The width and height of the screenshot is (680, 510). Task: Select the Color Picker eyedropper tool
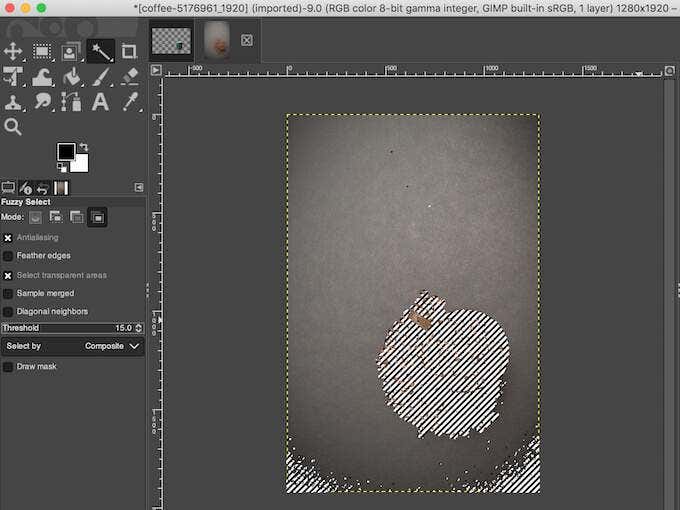(x=129, y=102)
